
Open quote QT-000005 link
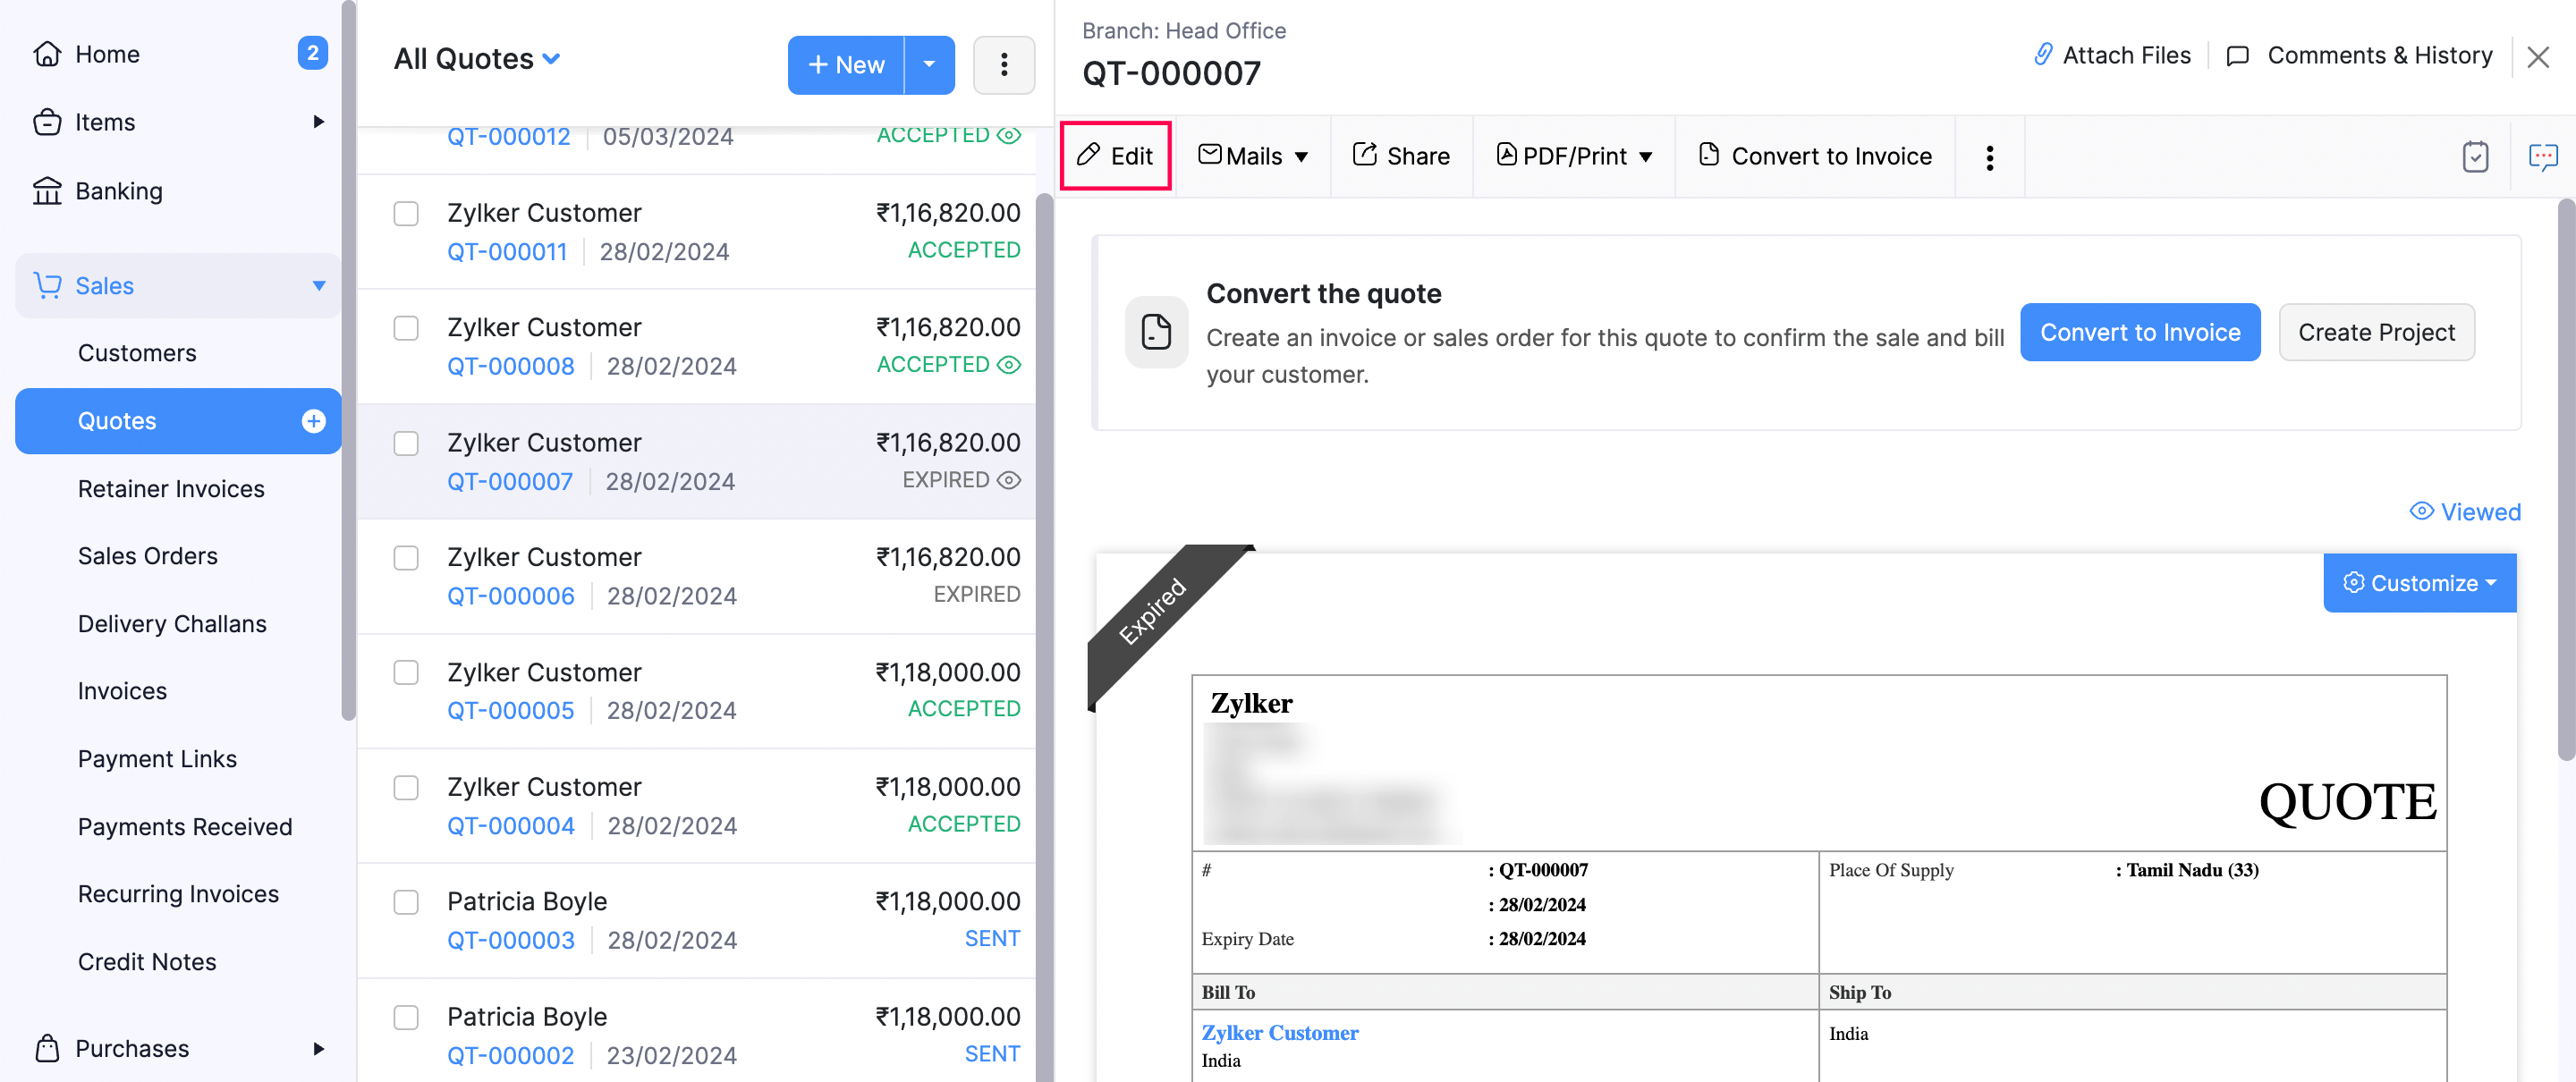click(511, 710)
